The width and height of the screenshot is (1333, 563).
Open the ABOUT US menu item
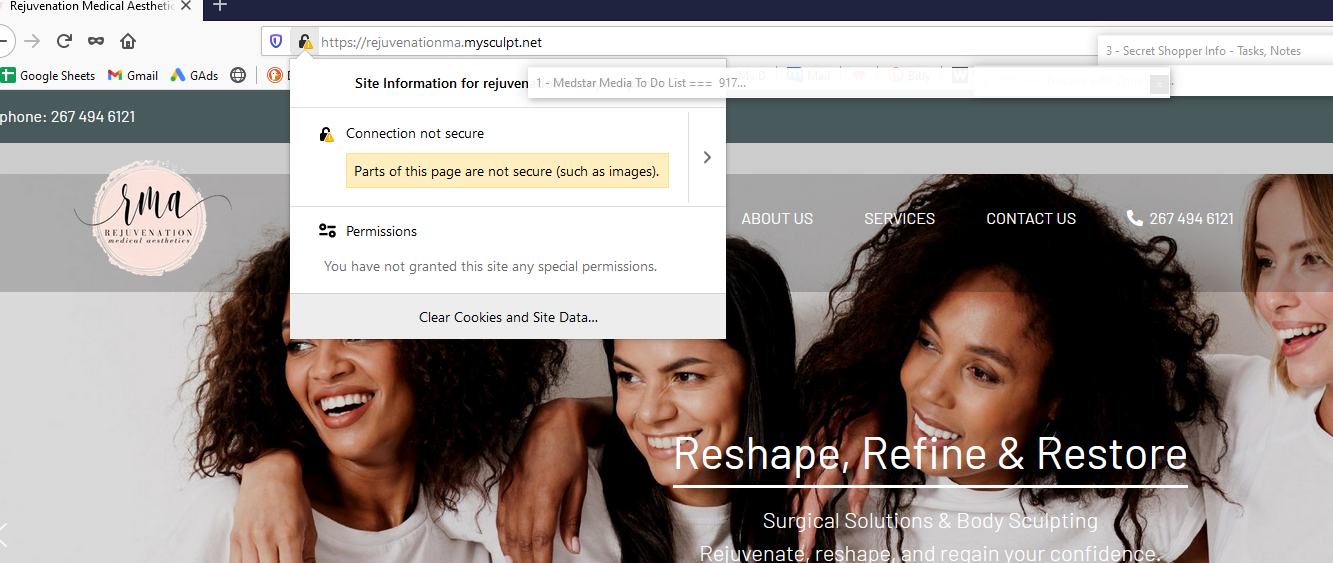777,218
